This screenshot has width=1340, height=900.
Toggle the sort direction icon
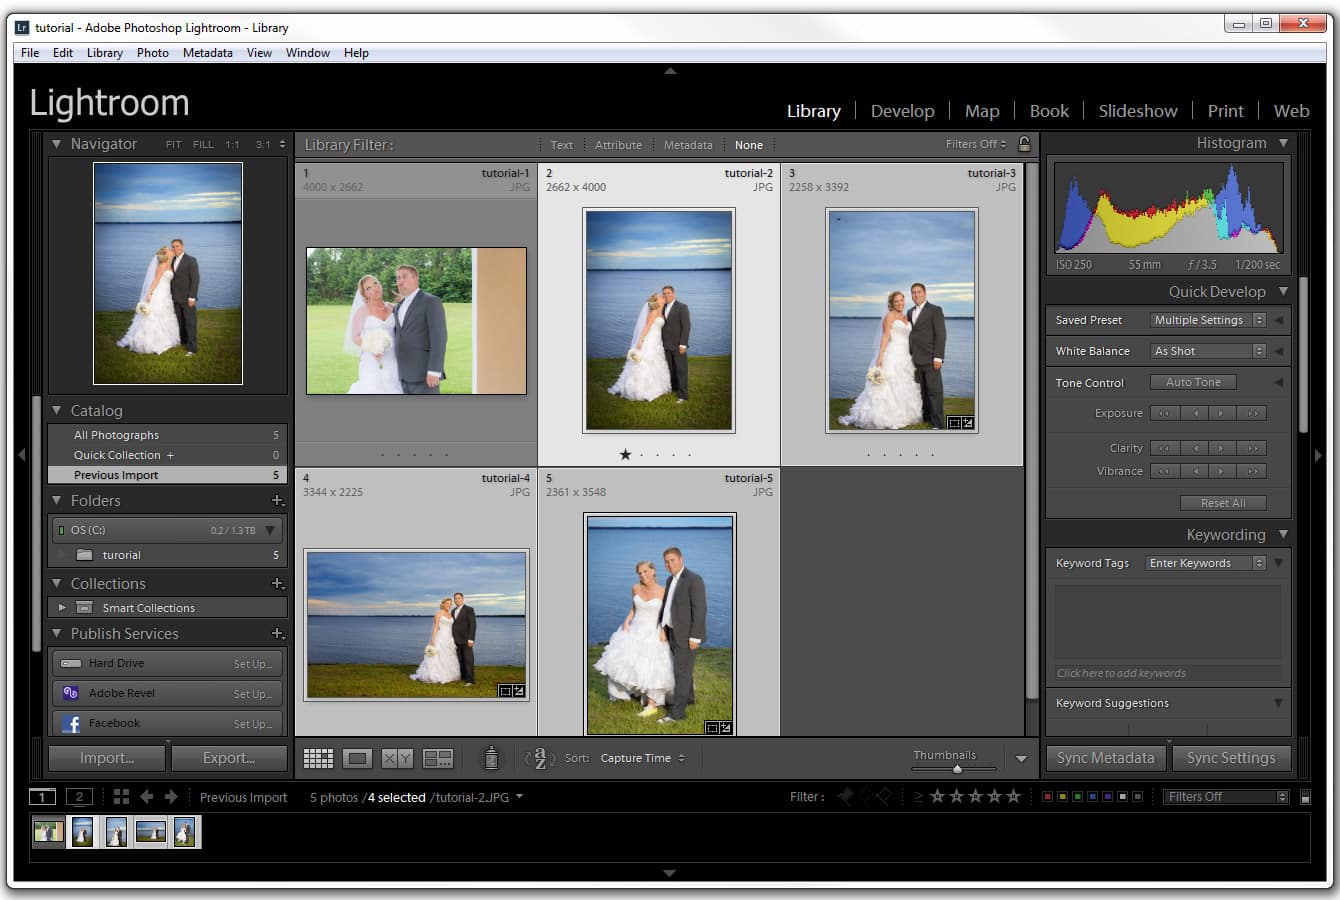point(540,758)
